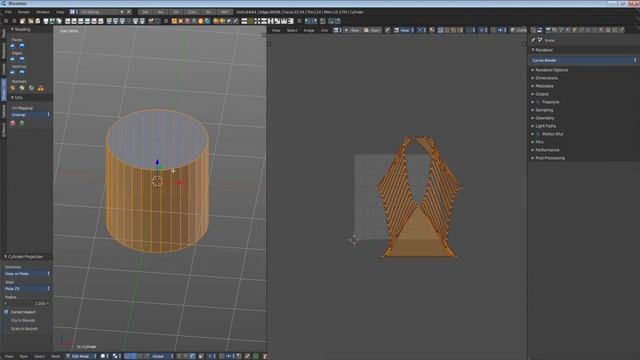Screen dimensions: 640x360
Task: Set Faces shading to flat
Action: coord(22,46)
